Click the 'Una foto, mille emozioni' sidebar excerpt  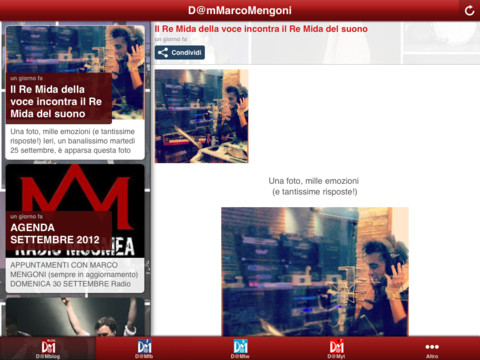click(73, 141)
